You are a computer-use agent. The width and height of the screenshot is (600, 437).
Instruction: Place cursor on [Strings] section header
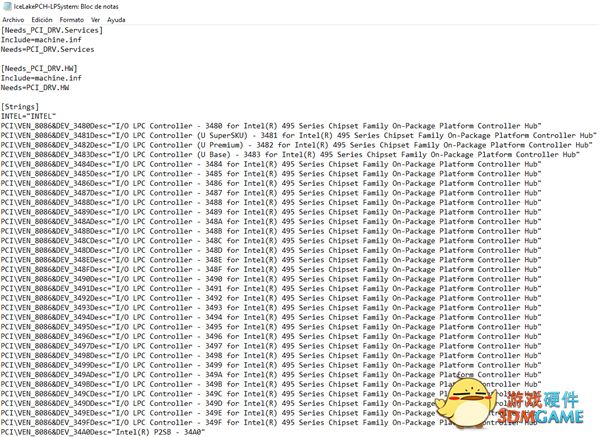20,107
